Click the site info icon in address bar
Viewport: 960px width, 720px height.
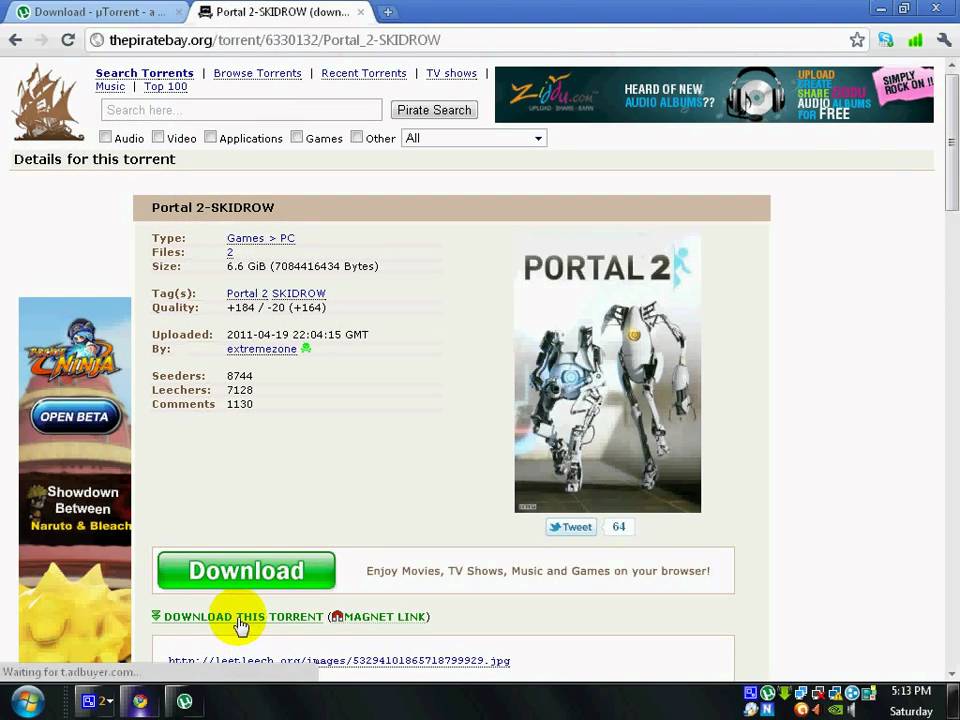97,40
